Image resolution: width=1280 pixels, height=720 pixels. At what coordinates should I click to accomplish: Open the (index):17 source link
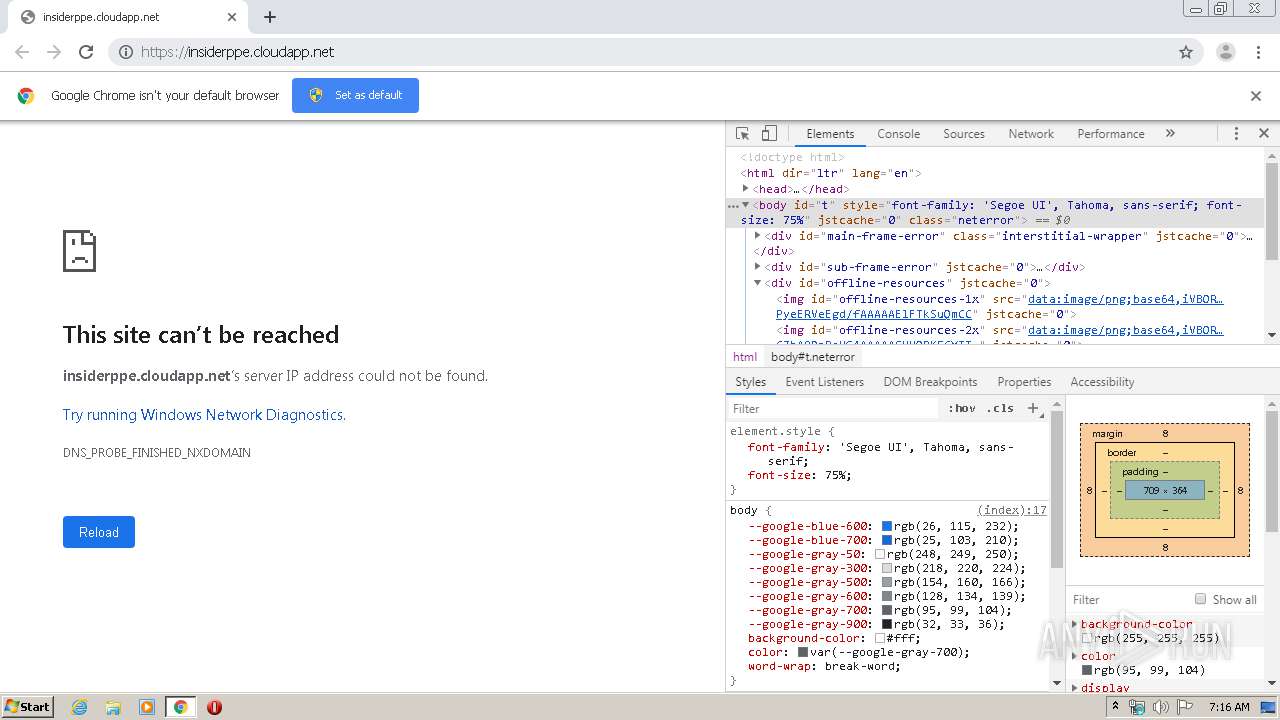[1012, 510]
